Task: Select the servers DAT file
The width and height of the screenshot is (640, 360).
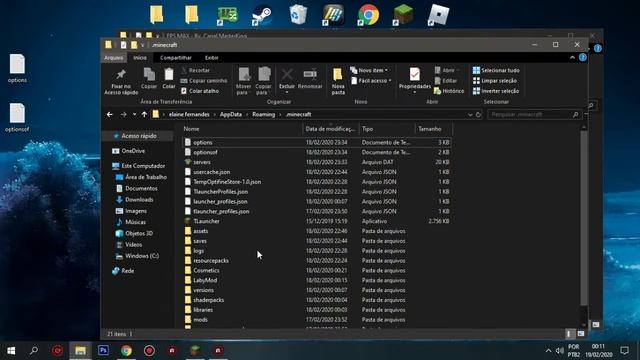Action: click(317, 162)
